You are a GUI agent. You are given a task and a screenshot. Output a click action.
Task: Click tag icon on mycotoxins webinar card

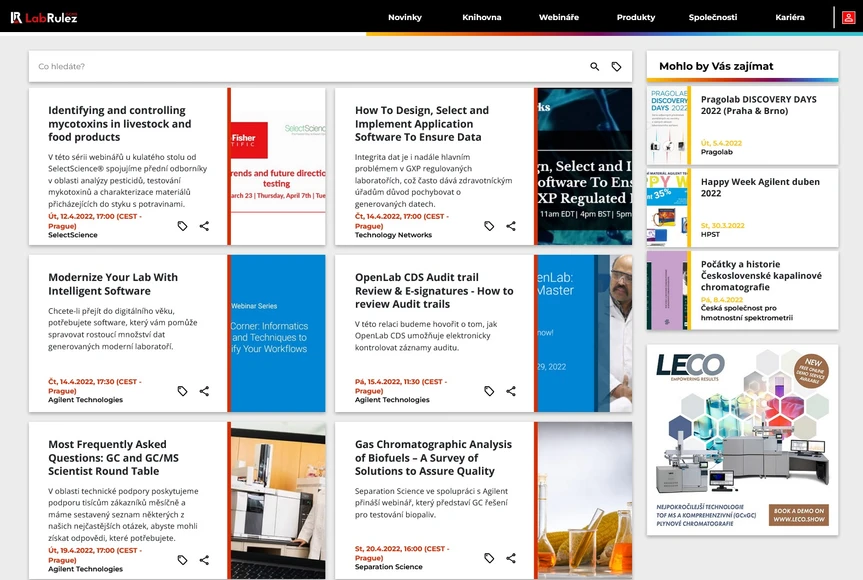(182, 226)
